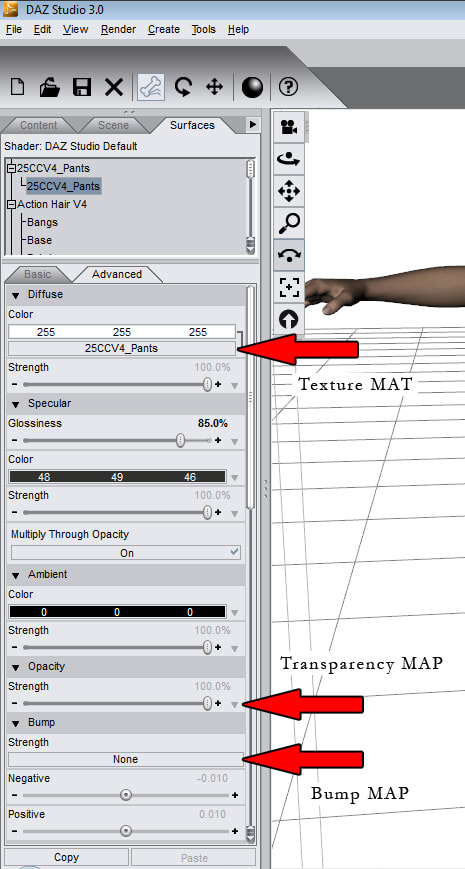
Task: Open Specular Color map dropdown arrow
Action: (x=234, y=478)
